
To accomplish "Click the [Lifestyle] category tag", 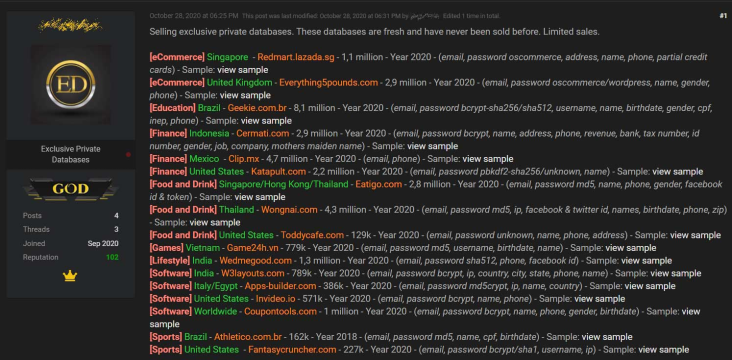I will 170,261.
